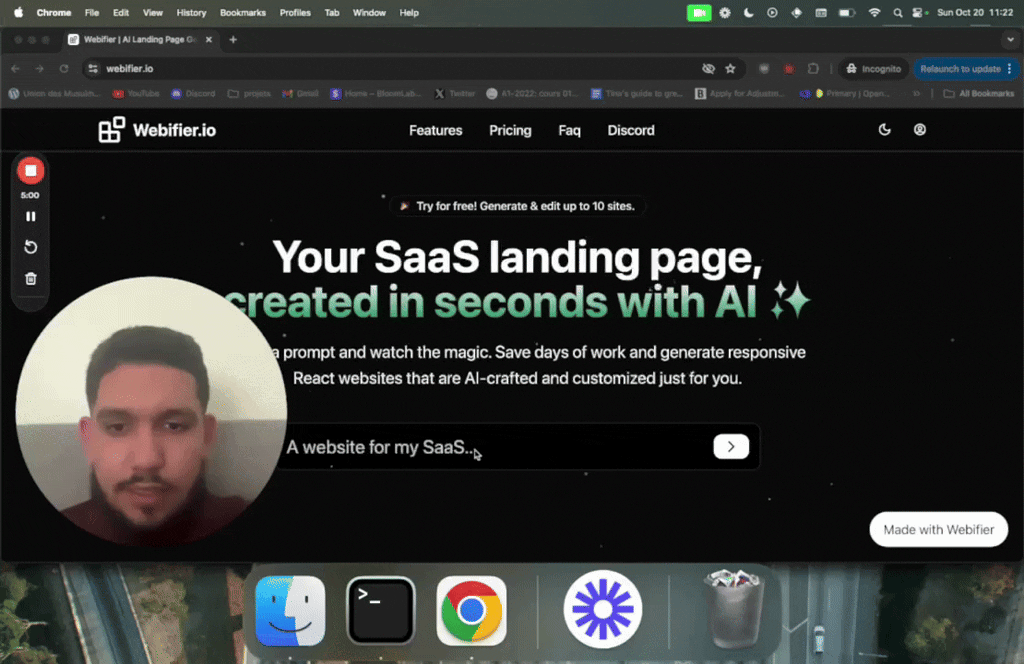Viewport: 1024px width, 664px height.
Task: Bookmark the page with the star icon
Action: 730,69
